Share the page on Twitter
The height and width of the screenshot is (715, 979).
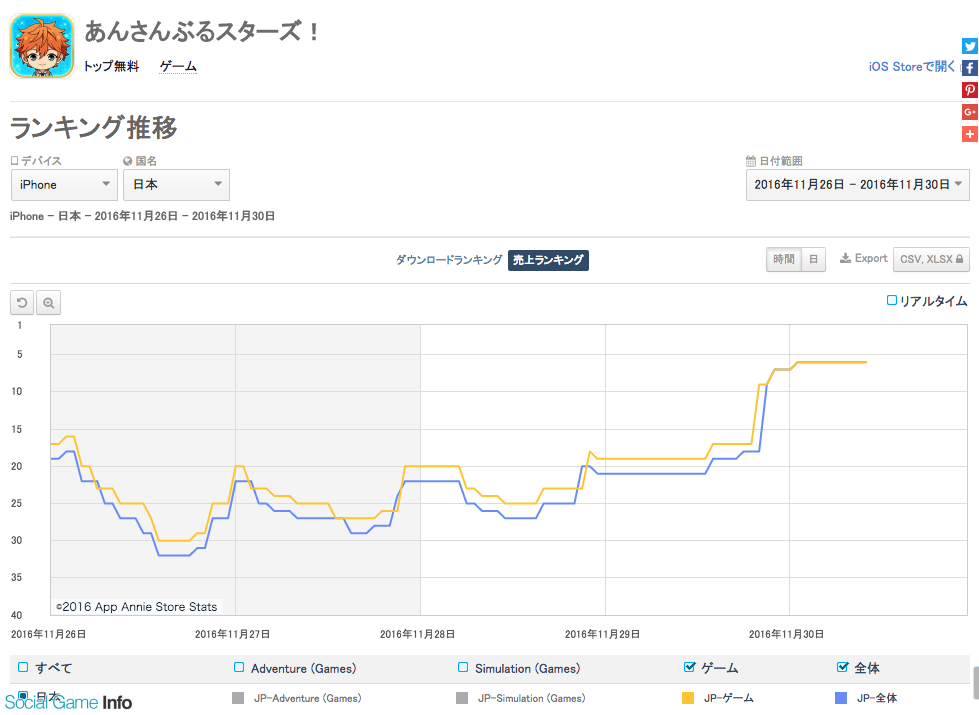[970, 46]
